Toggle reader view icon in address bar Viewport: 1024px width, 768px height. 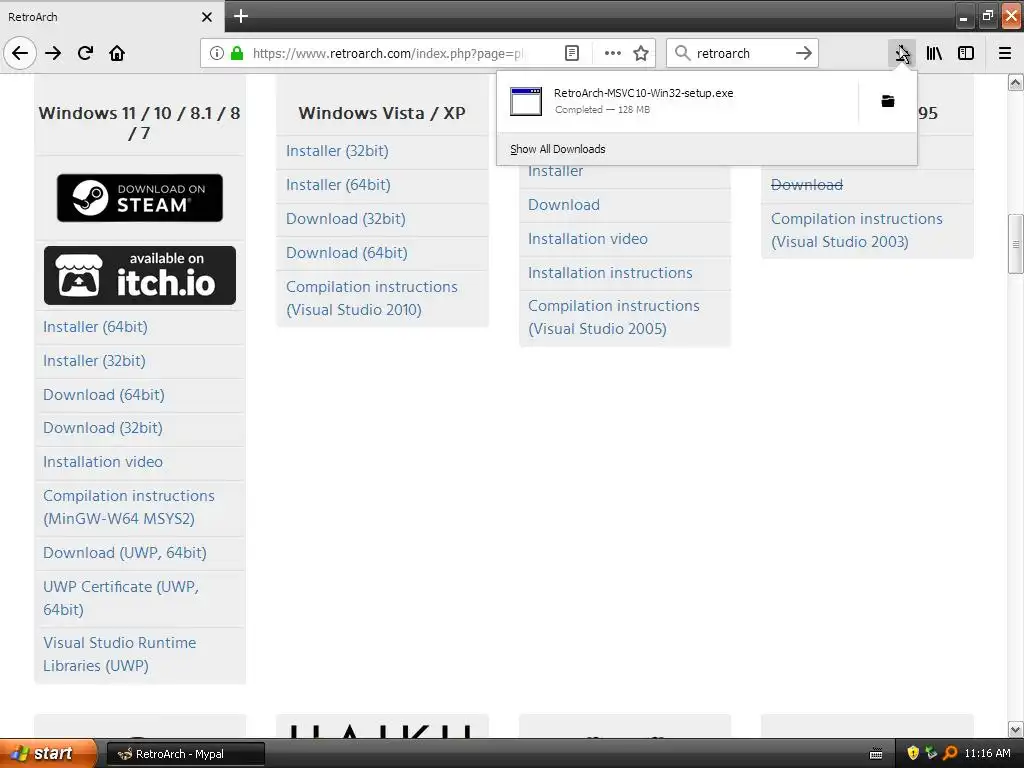pyautogui.click(x=571, y=53)
